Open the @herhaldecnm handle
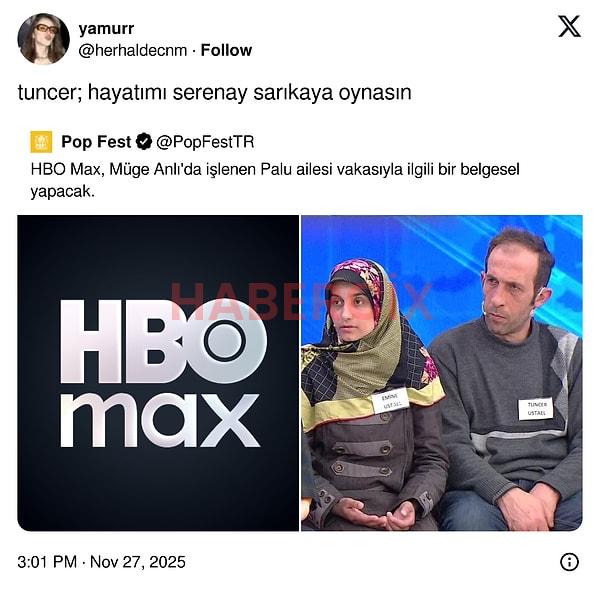This screenshot has width=600, height=592. pyautogui.click(x=133, y=50)
